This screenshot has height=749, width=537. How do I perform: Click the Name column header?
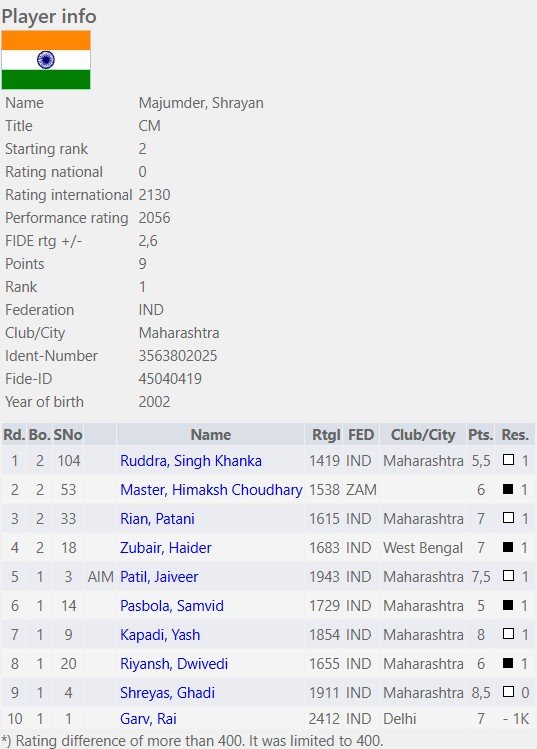[211, 435]
